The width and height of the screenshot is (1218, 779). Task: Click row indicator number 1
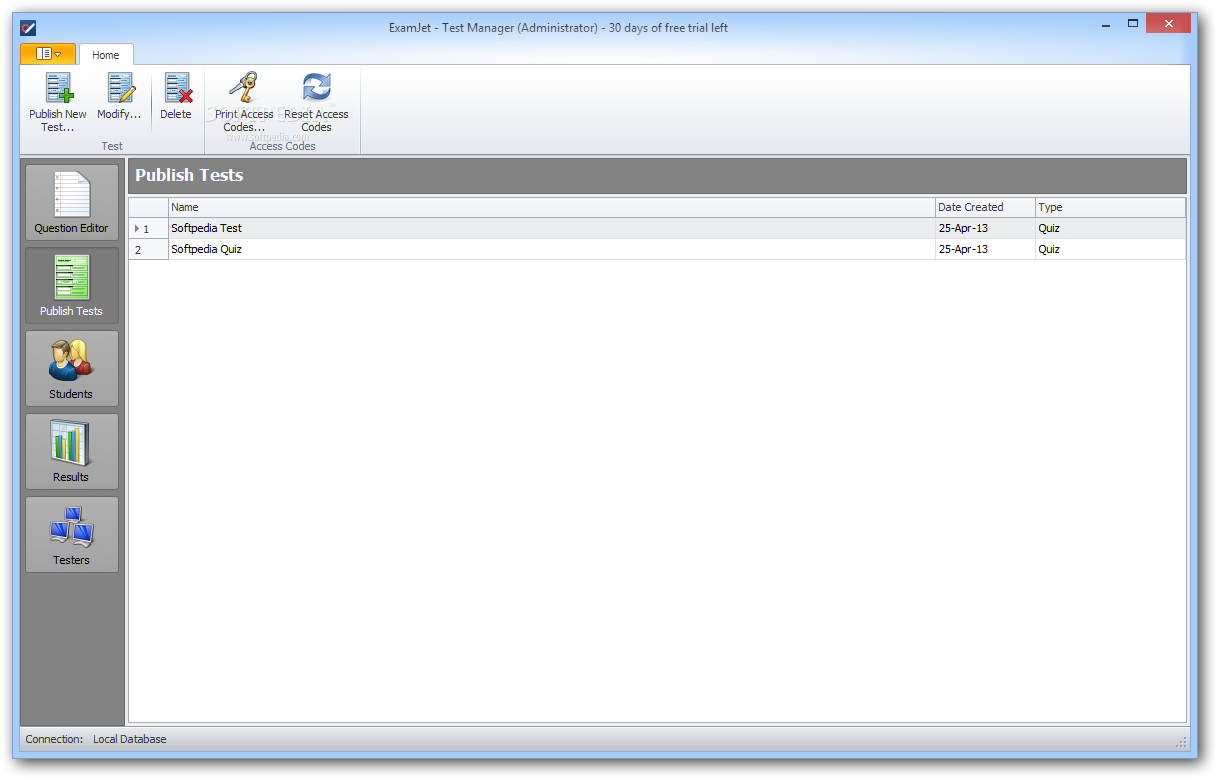[148, 228]
